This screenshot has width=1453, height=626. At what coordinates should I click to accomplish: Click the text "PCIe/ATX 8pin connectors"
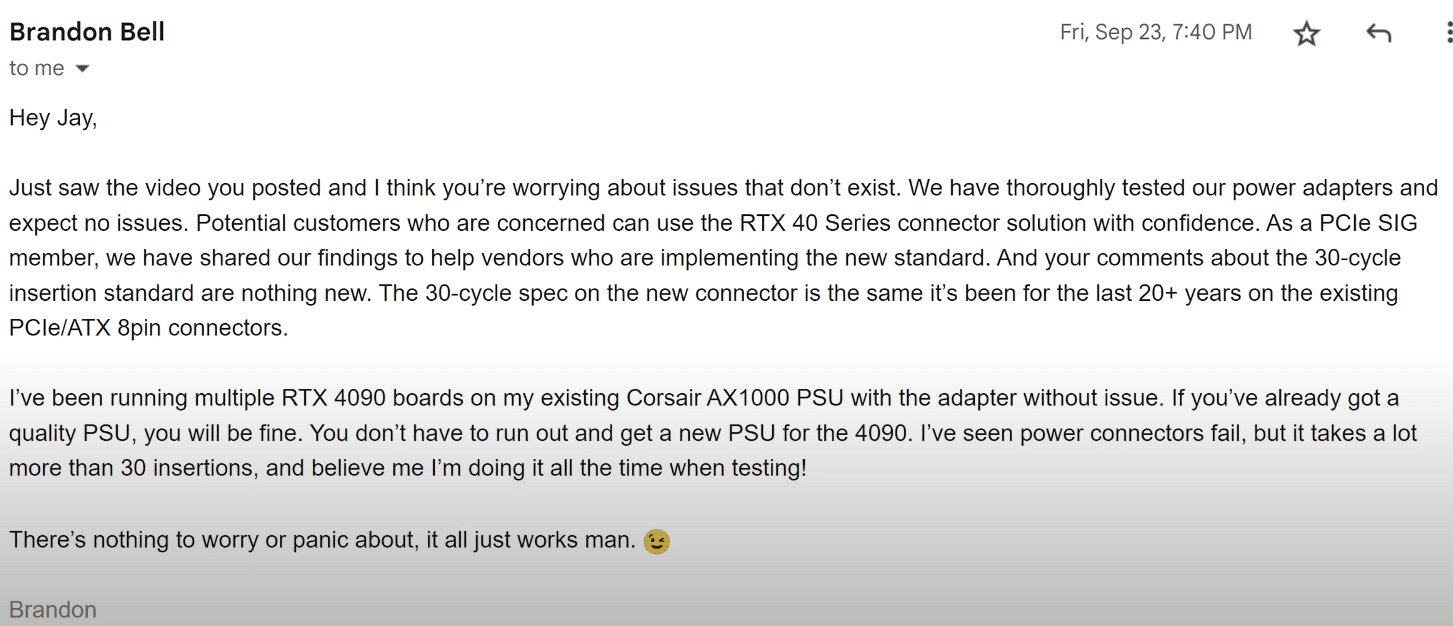pos(147,328)
